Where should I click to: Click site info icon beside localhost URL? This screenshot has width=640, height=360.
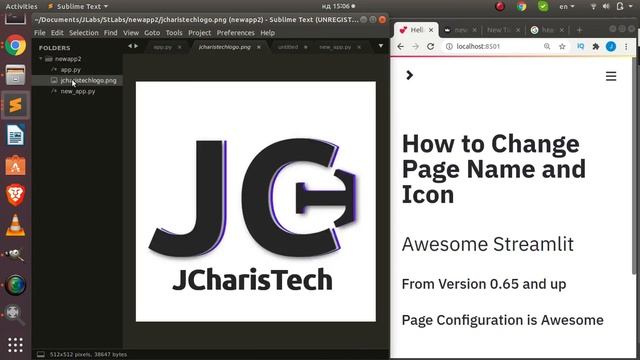point(449,47)
